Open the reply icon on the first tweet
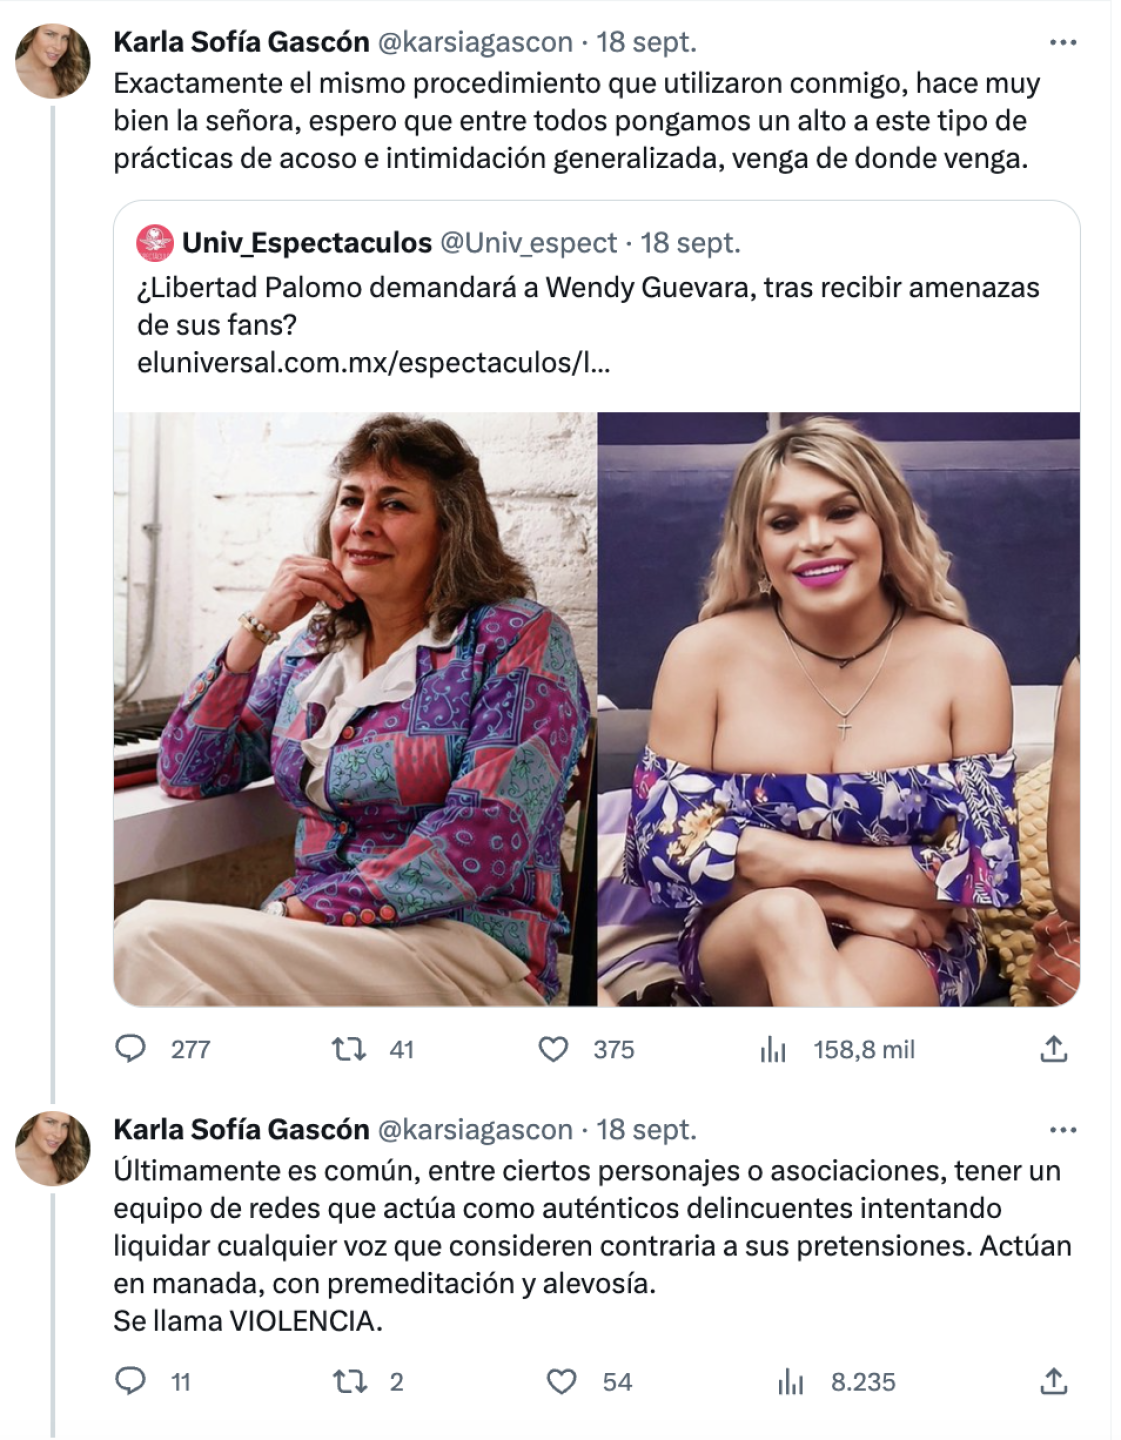 (131, 1049)
